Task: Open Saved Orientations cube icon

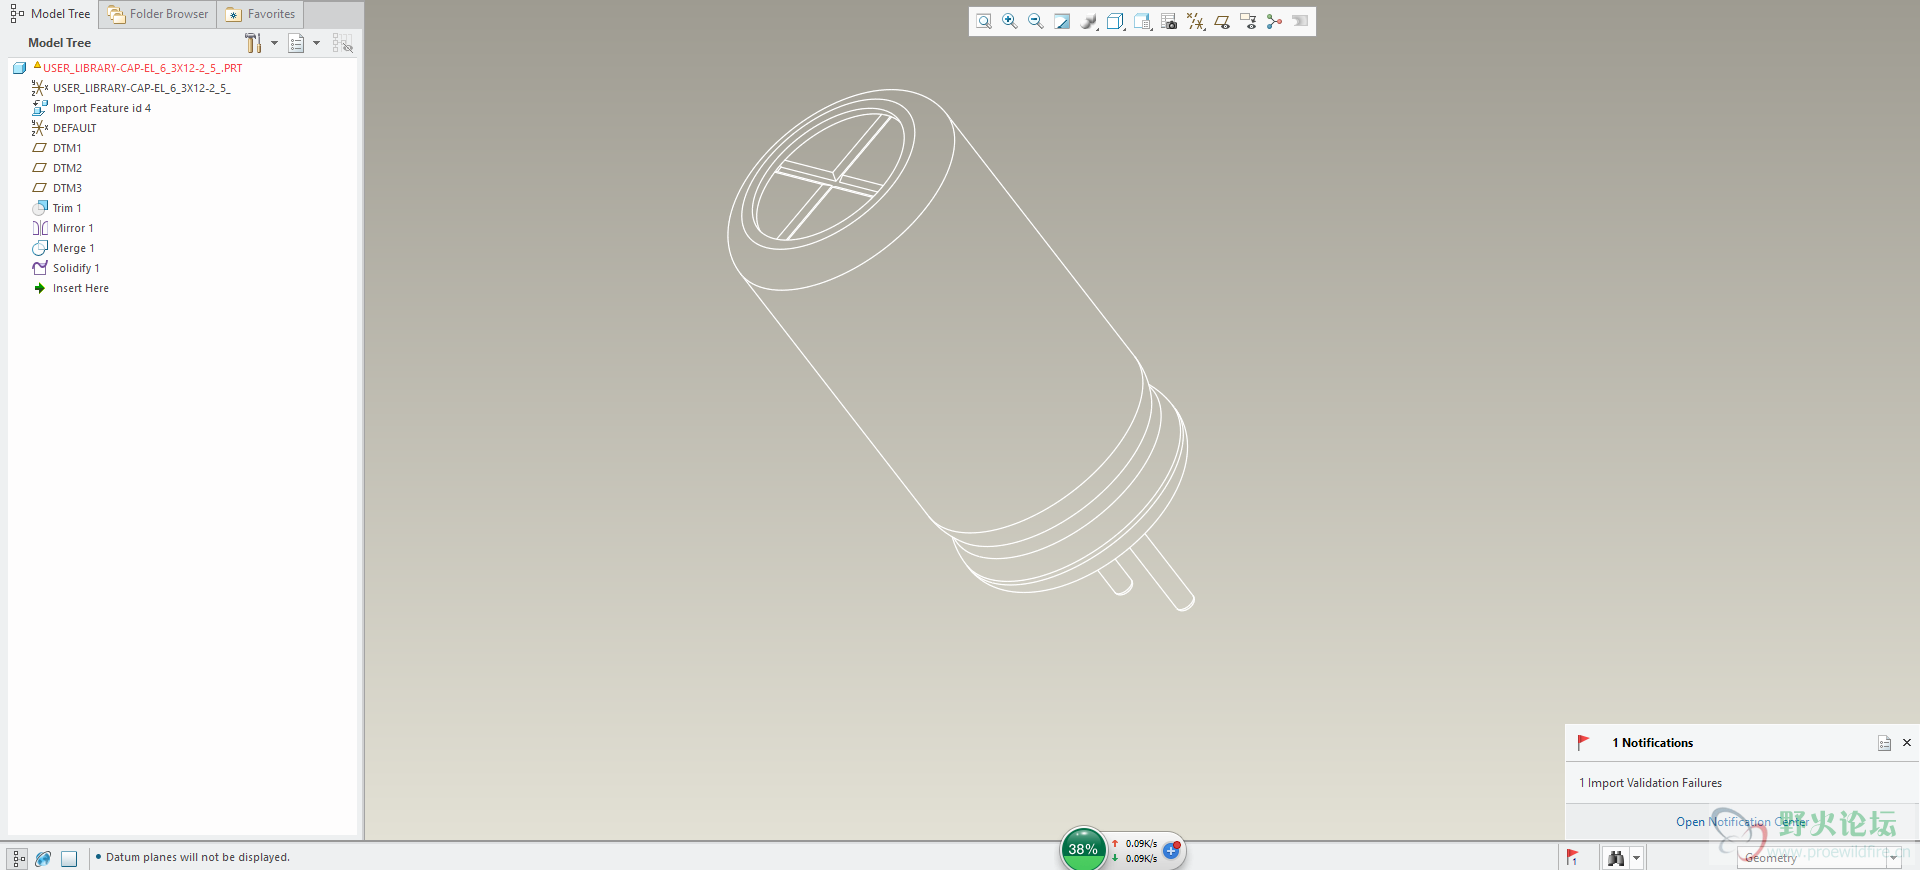Action: (1115, 21)
